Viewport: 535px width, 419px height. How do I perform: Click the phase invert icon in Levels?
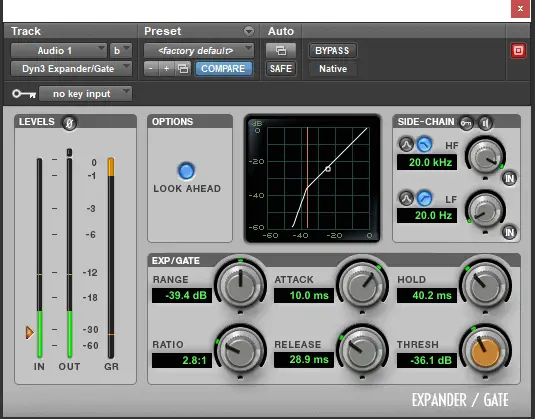69,123
